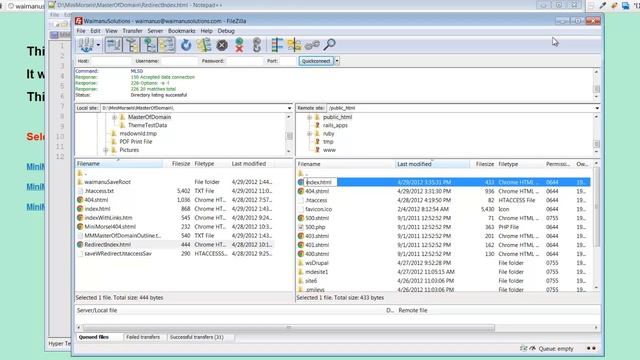The image size is (640, 360).
Task: Click folder icon for Pictures in local tree
Action: [x=113, y=150]
